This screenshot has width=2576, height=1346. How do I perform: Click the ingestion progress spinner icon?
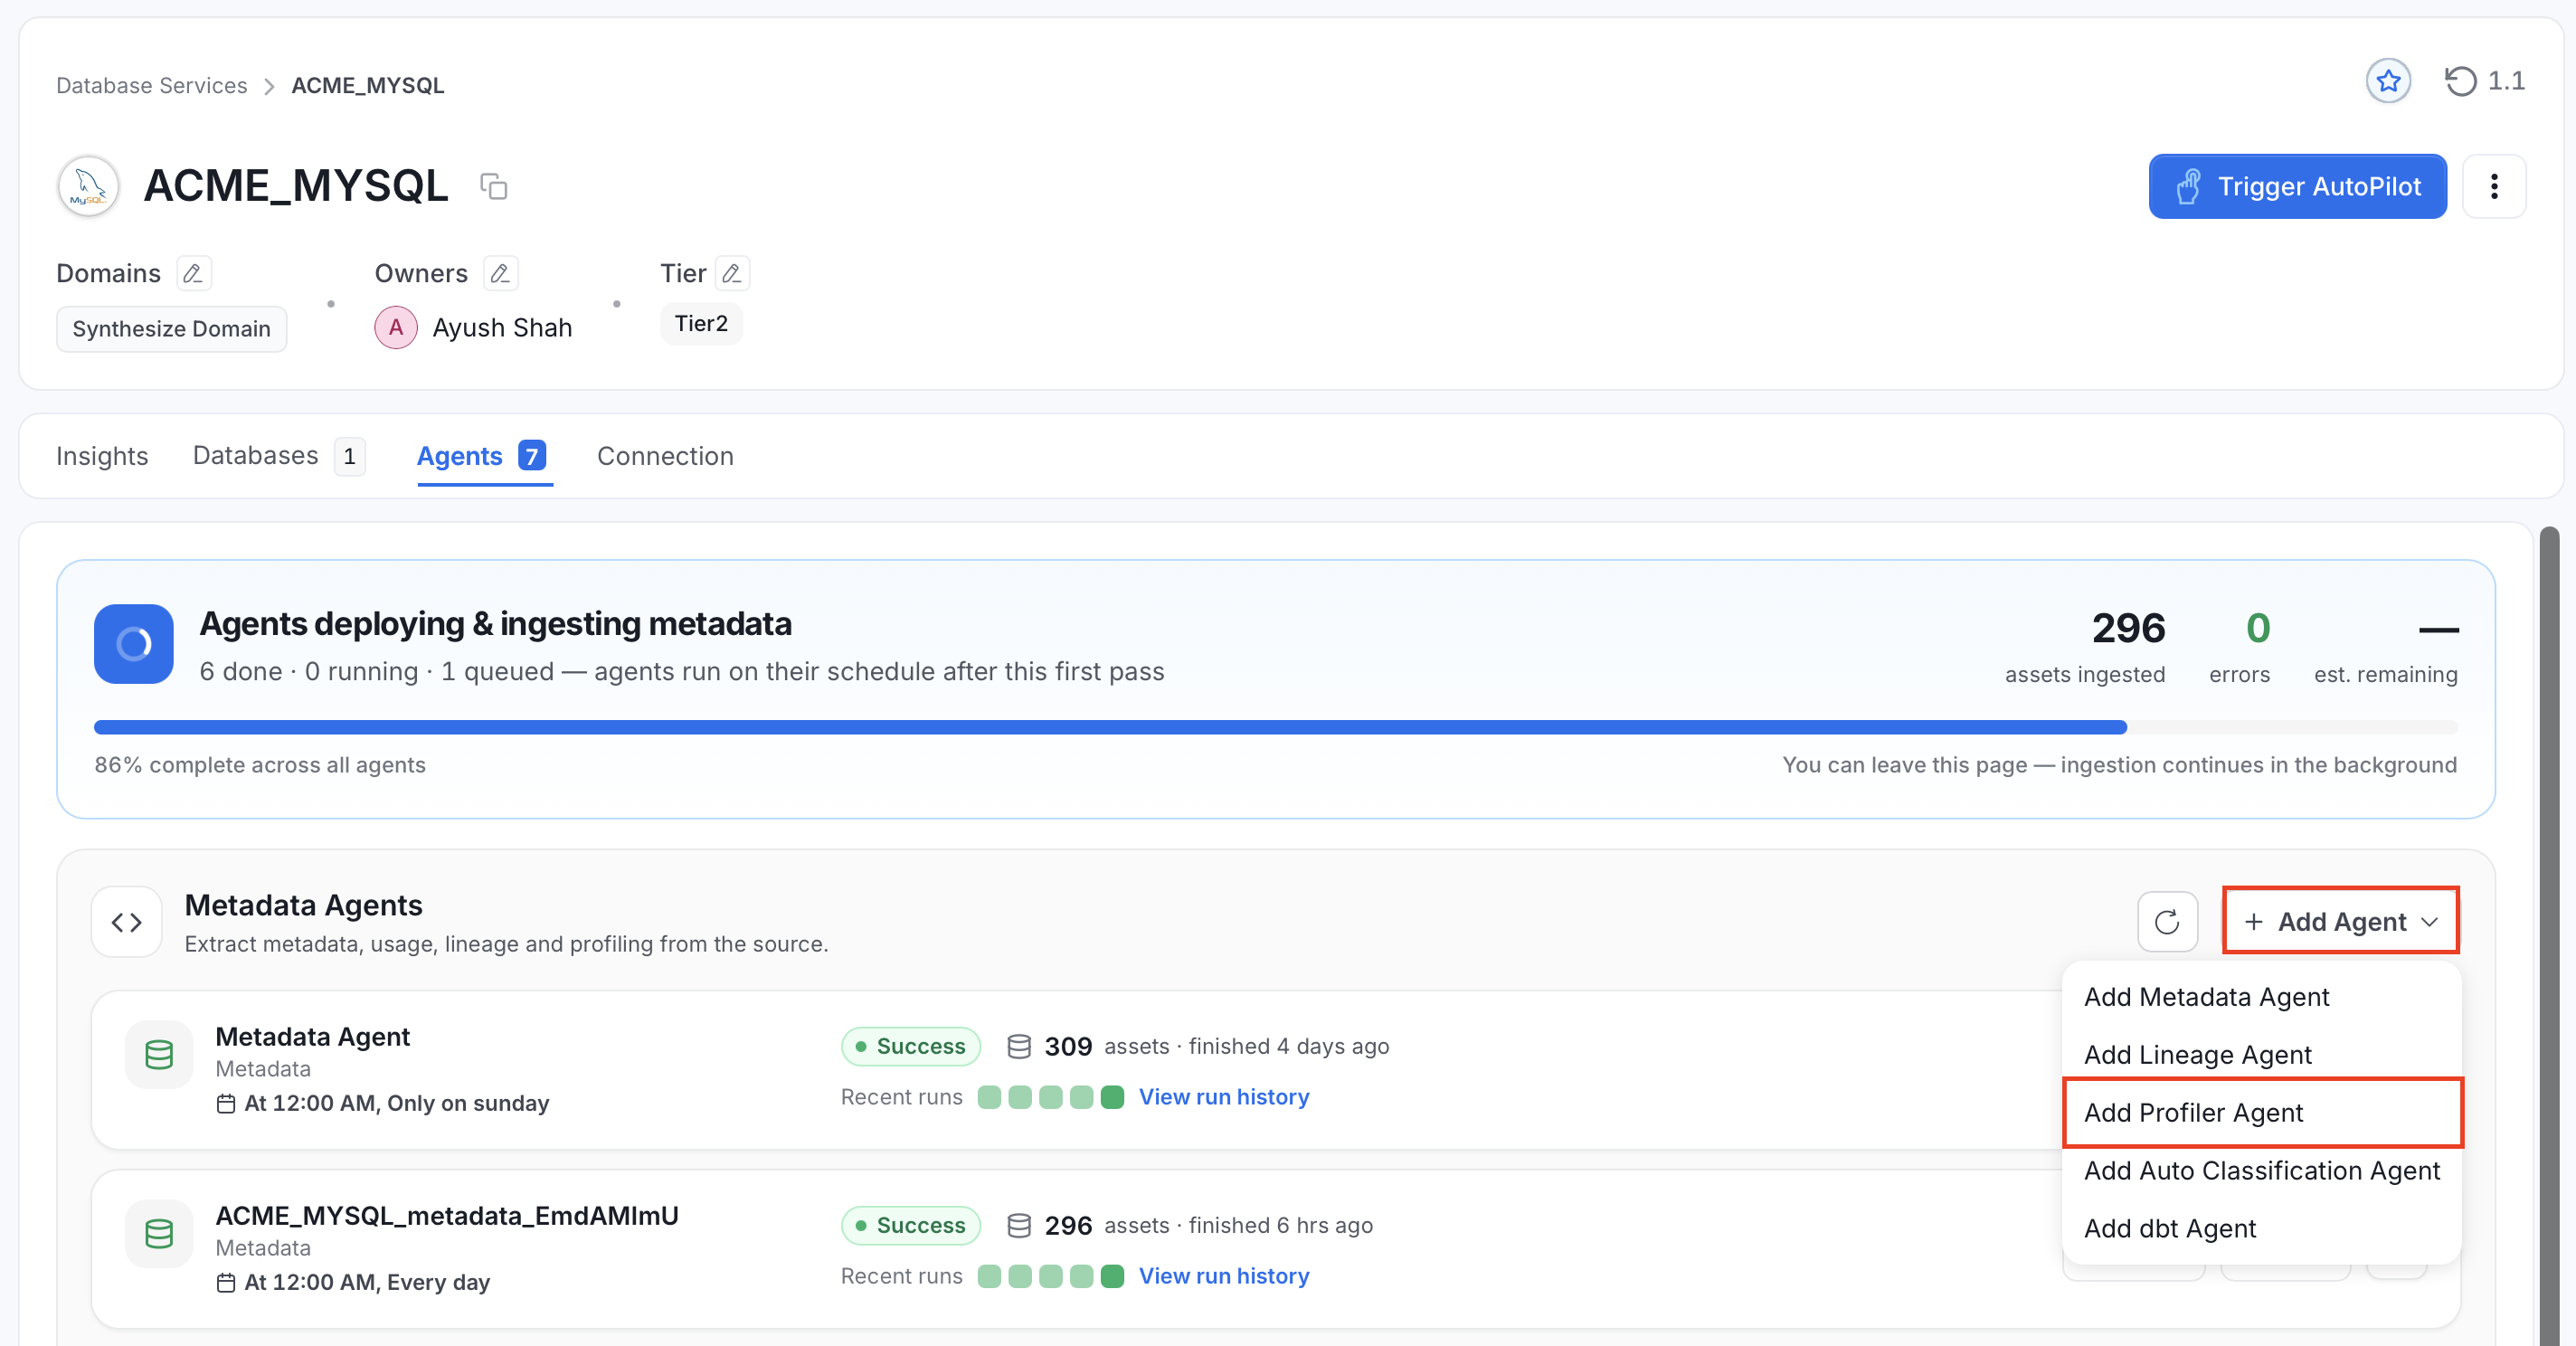click(134, 644)
